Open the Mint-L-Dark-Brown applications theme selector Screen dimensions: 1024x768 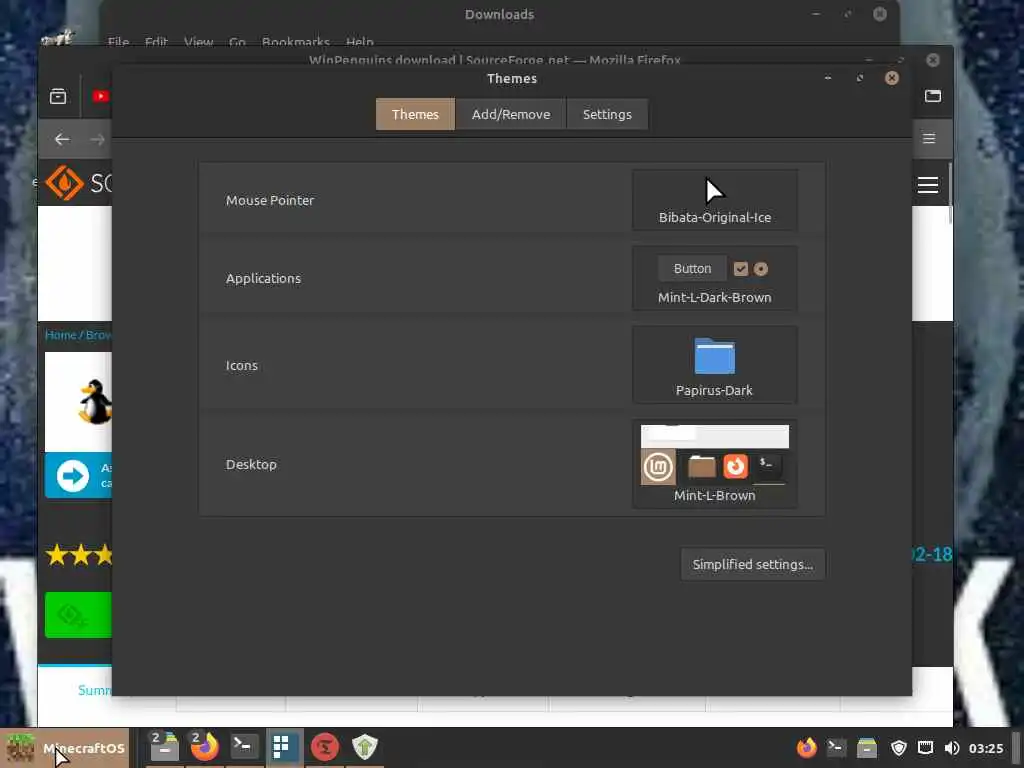(x=714, y=278)
